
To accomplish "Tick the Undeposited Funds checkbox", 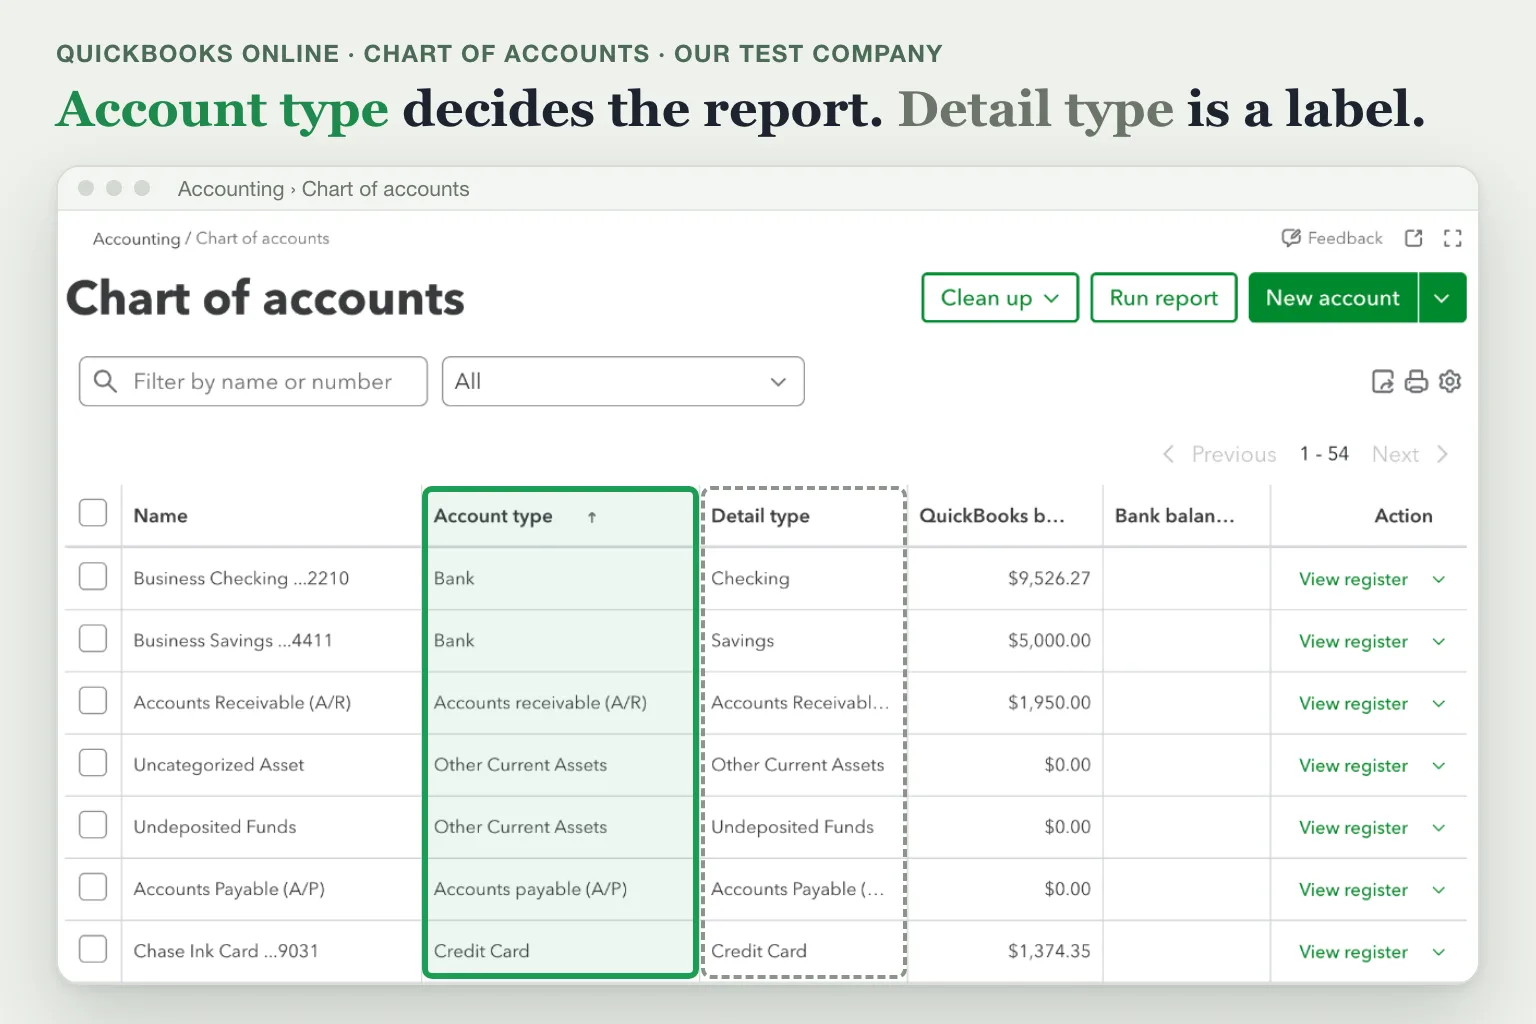I will pos(93,824).
